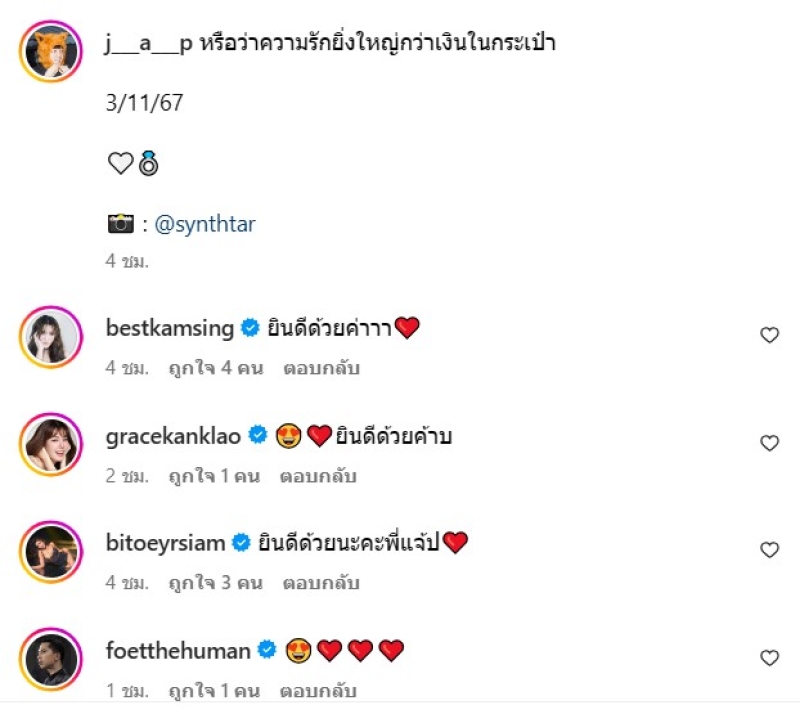Open gracekanklao's profile avatar

point(51,445)
